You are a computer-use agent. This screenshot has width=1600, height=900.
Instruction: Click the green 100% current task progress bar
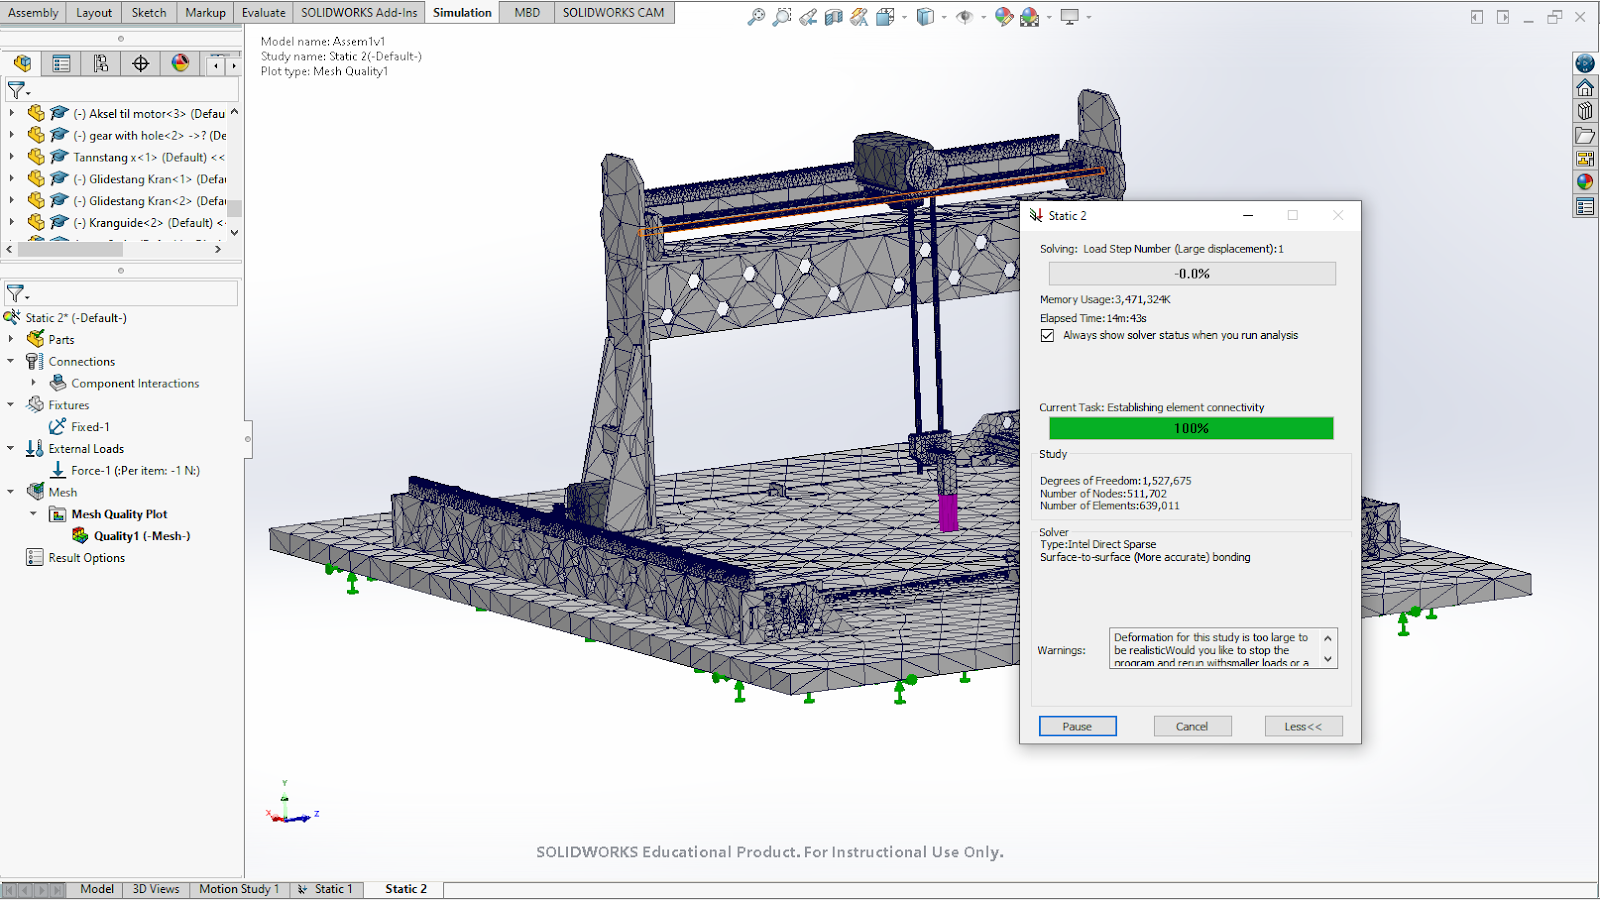click(x=1191, y=428)
